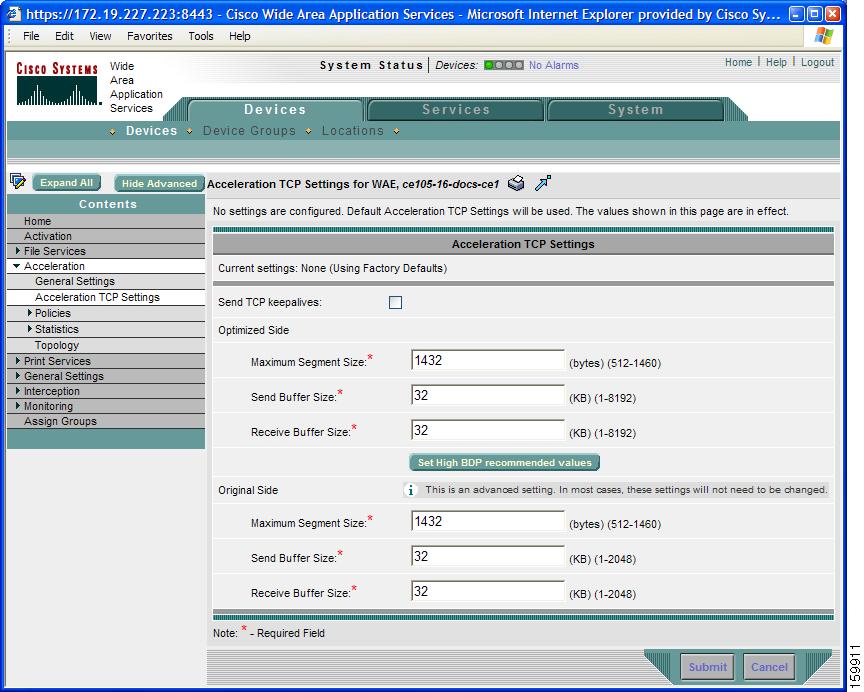The width and height of the screenshot is (864, 692).
Task: Open the View menu
Action: point(100,36)
